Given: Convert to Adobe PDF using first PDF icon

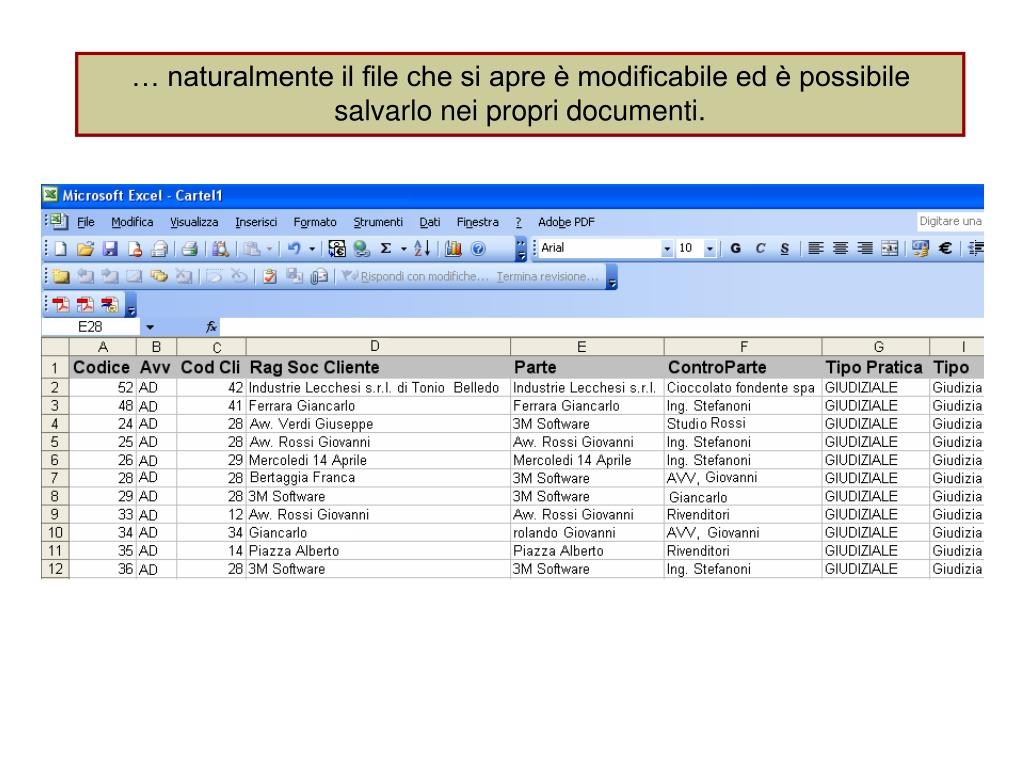Looking at the screenshot, I should point(61,305).
